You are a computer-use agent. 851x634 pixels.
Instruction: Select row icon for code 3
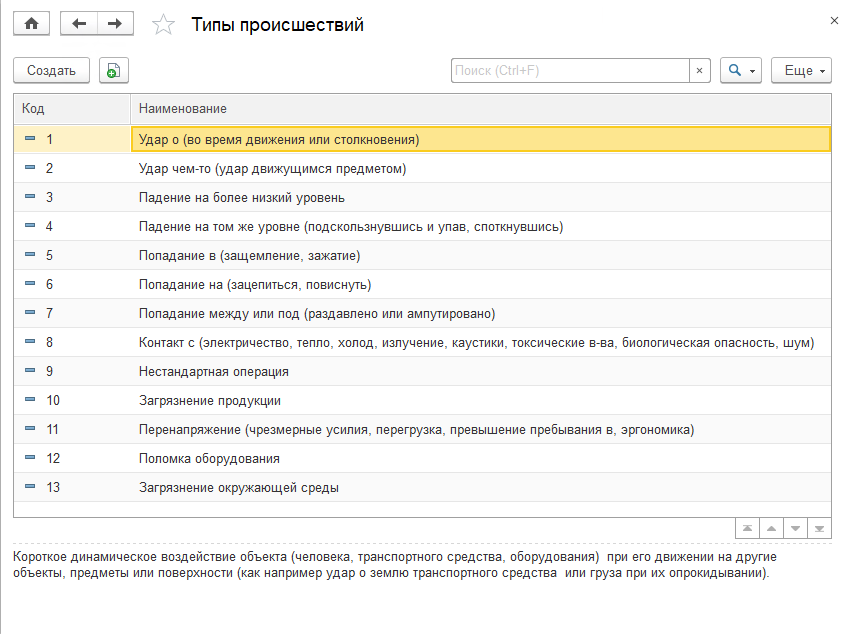tap(30, 196)
